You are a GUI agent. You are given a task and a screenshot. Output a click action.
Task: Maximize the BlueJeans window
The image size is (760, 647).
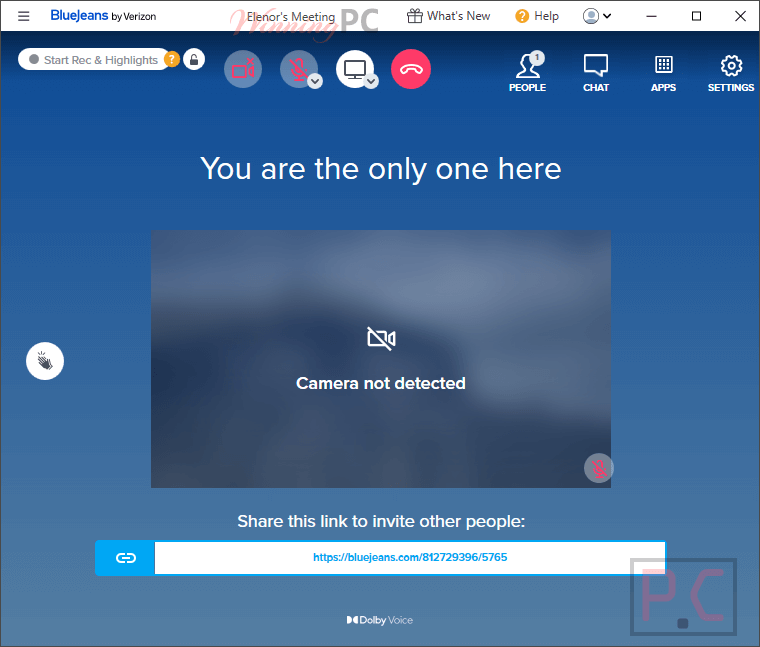pyautogui.click(x=696, y=16)
